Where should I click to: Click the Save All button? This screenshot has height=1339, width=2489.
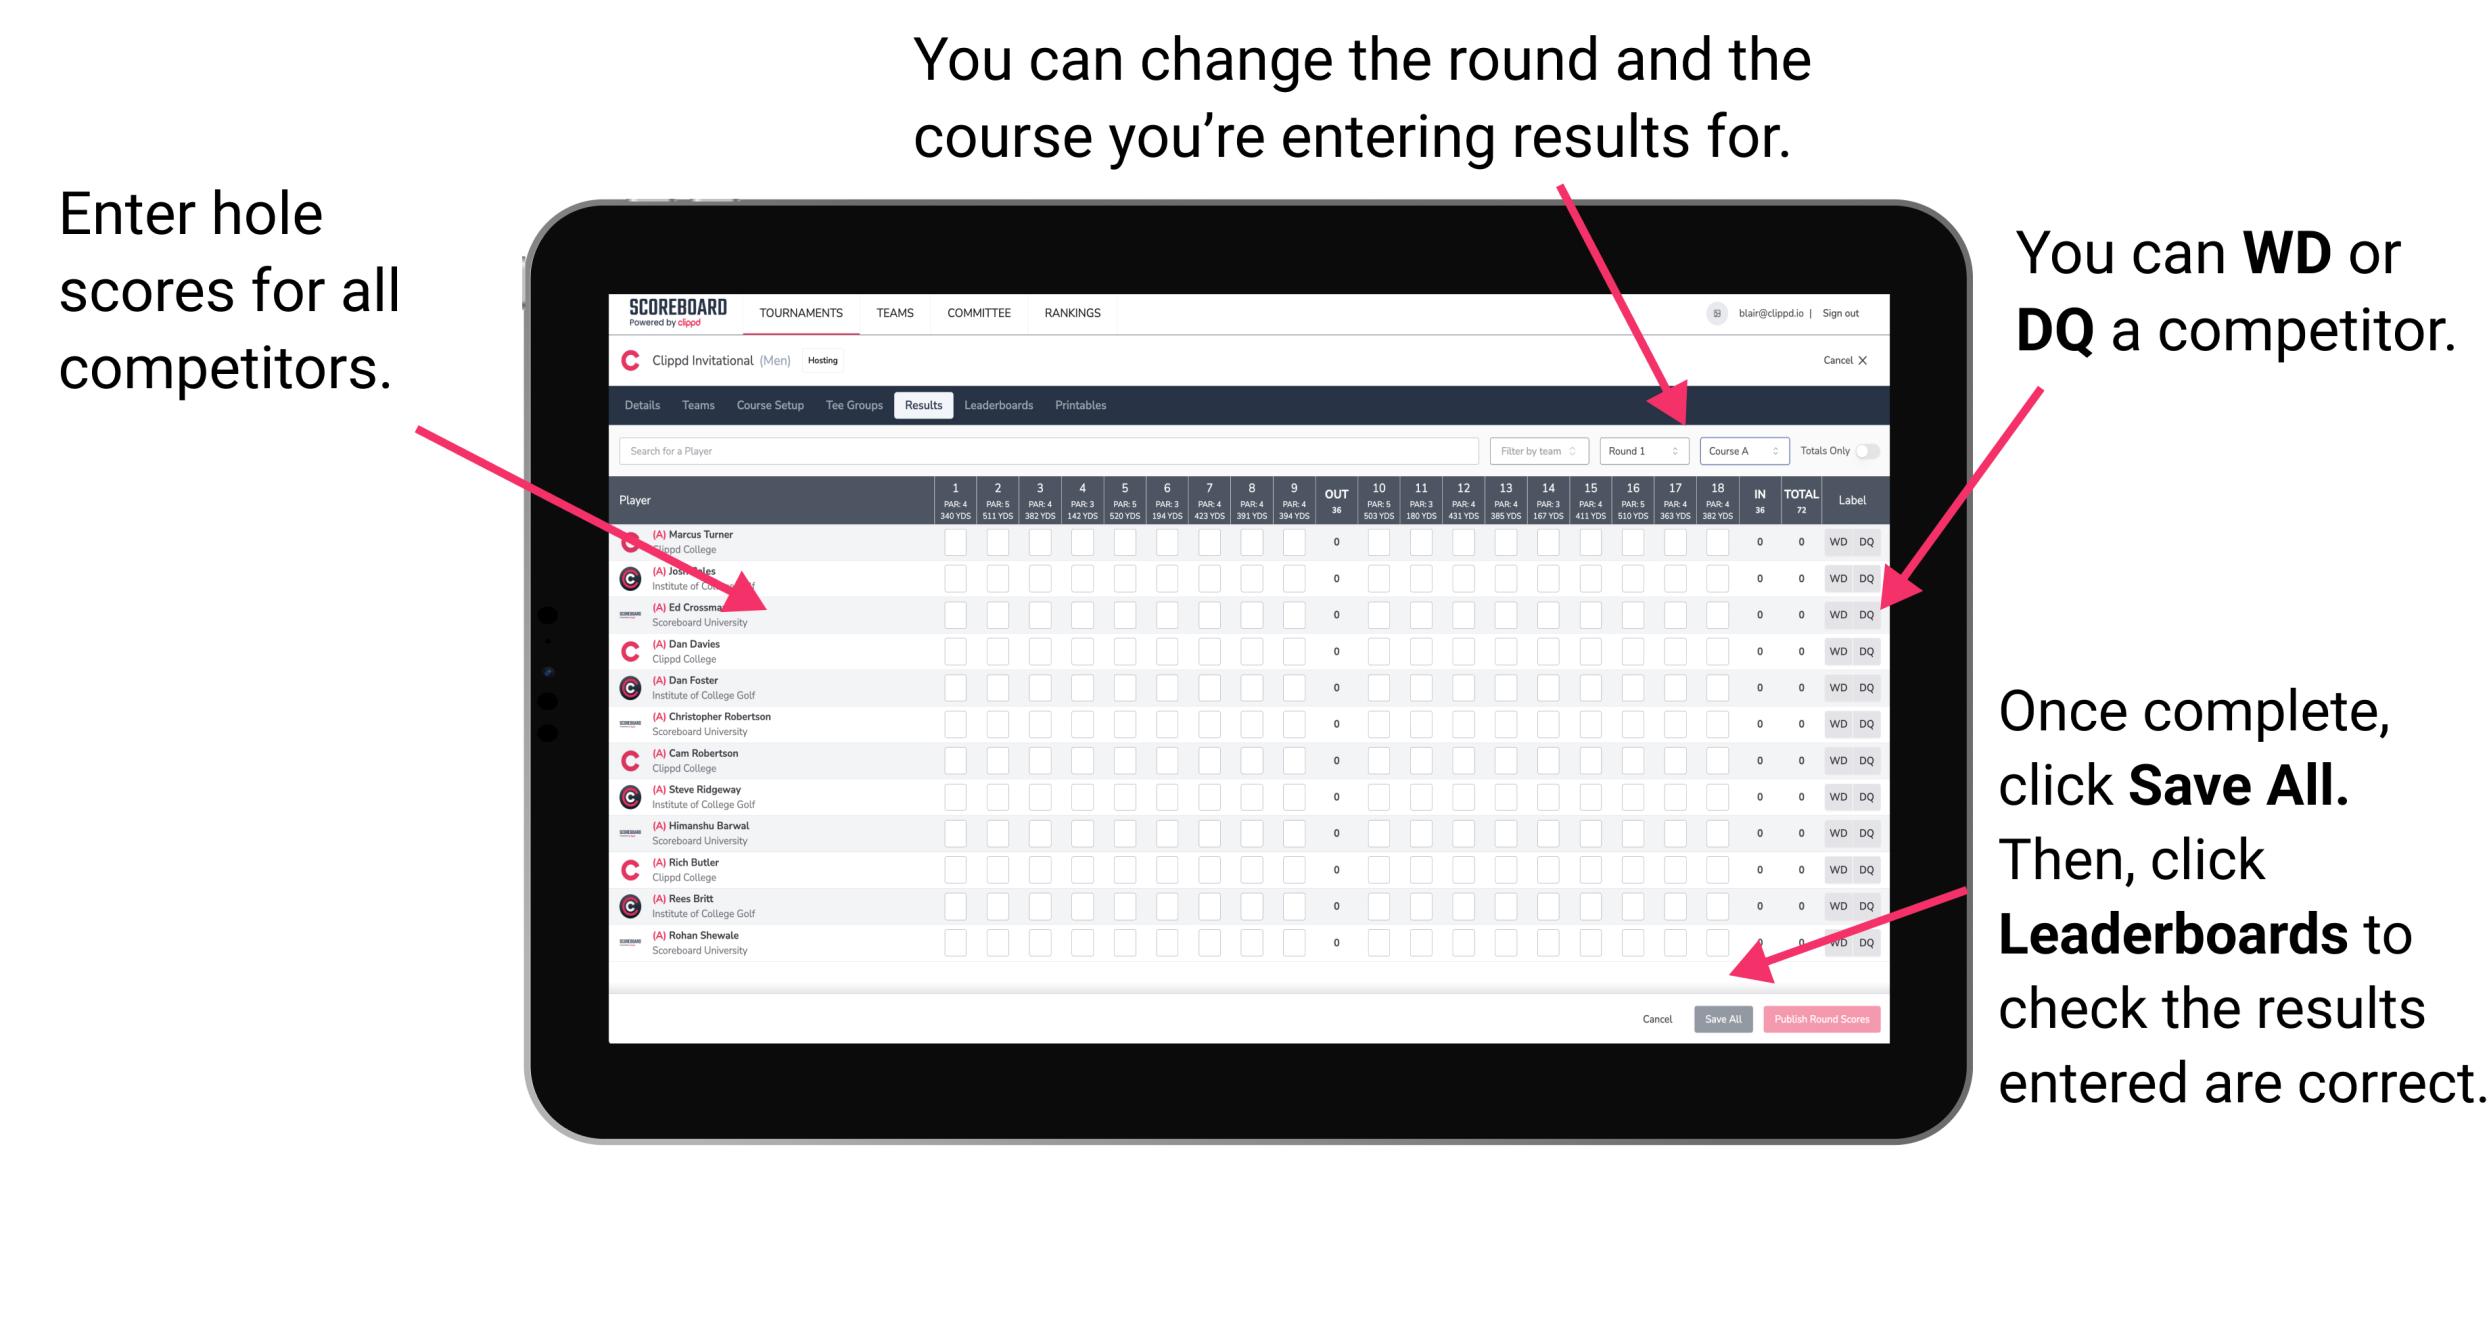pos(1723,1017)
